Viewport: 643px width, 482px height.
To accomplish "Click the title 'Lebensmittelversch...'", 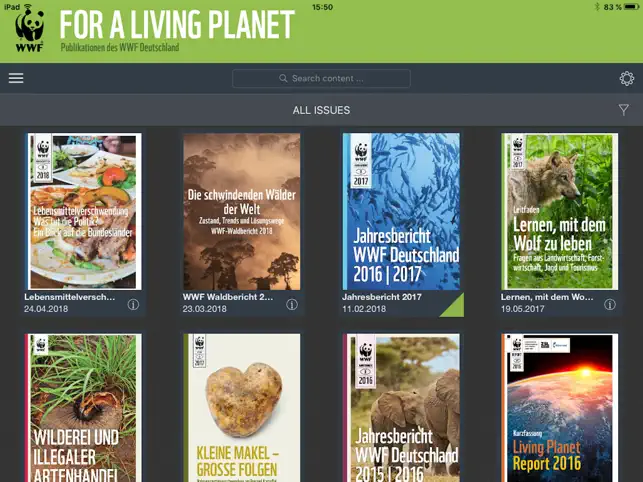I will tap(69, 297).
